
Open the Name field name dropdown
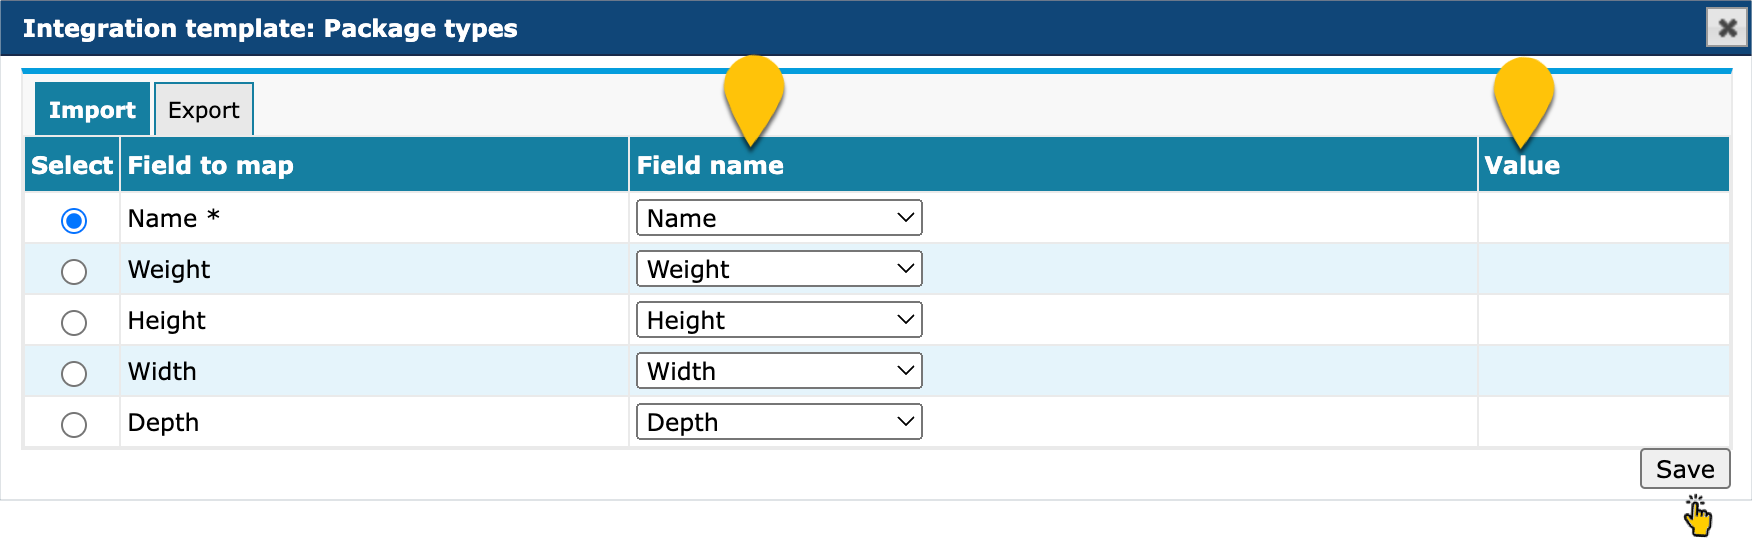tap(779, 218)
